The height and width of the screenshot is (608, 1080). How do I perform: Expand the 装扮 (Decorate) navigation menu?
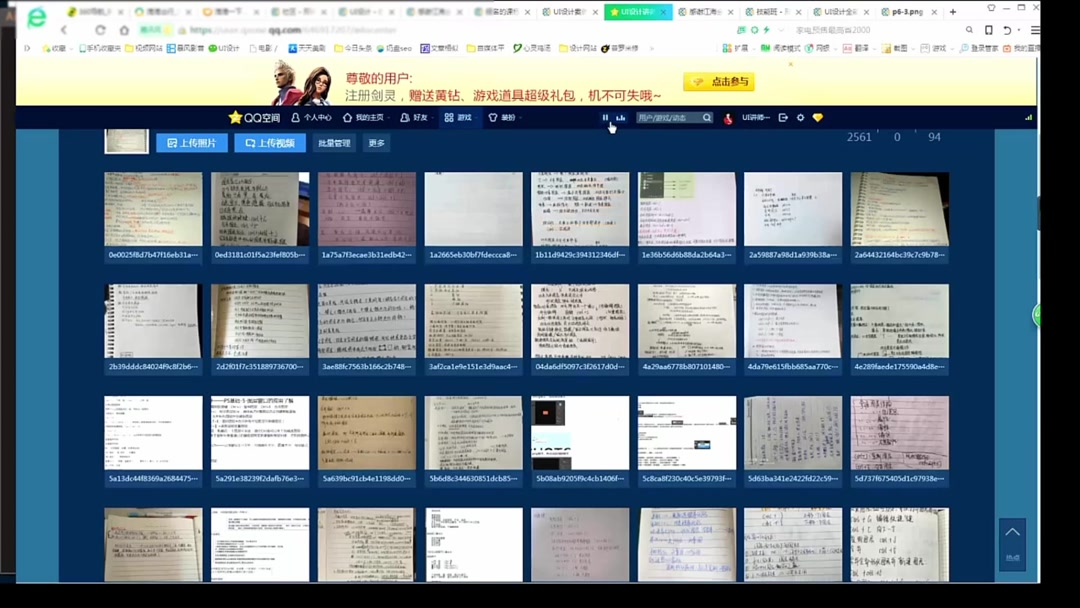505,117
